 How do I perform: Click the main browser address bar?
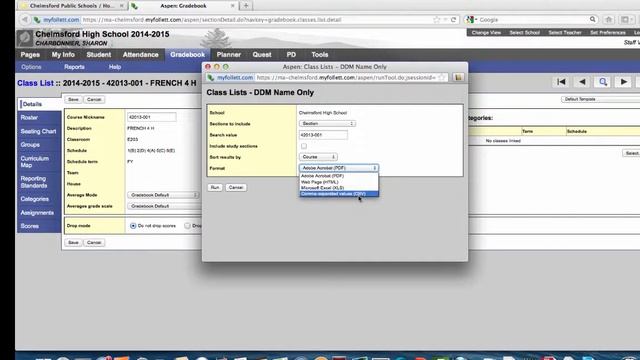coord(245,20)
